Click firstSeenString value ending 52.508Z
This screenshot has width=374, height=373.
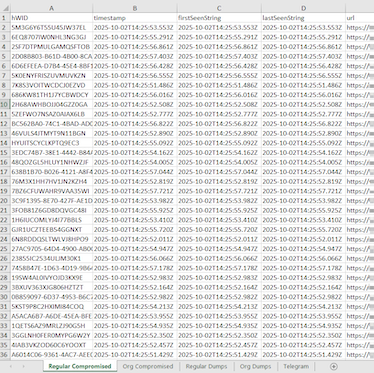click(219, 104)
